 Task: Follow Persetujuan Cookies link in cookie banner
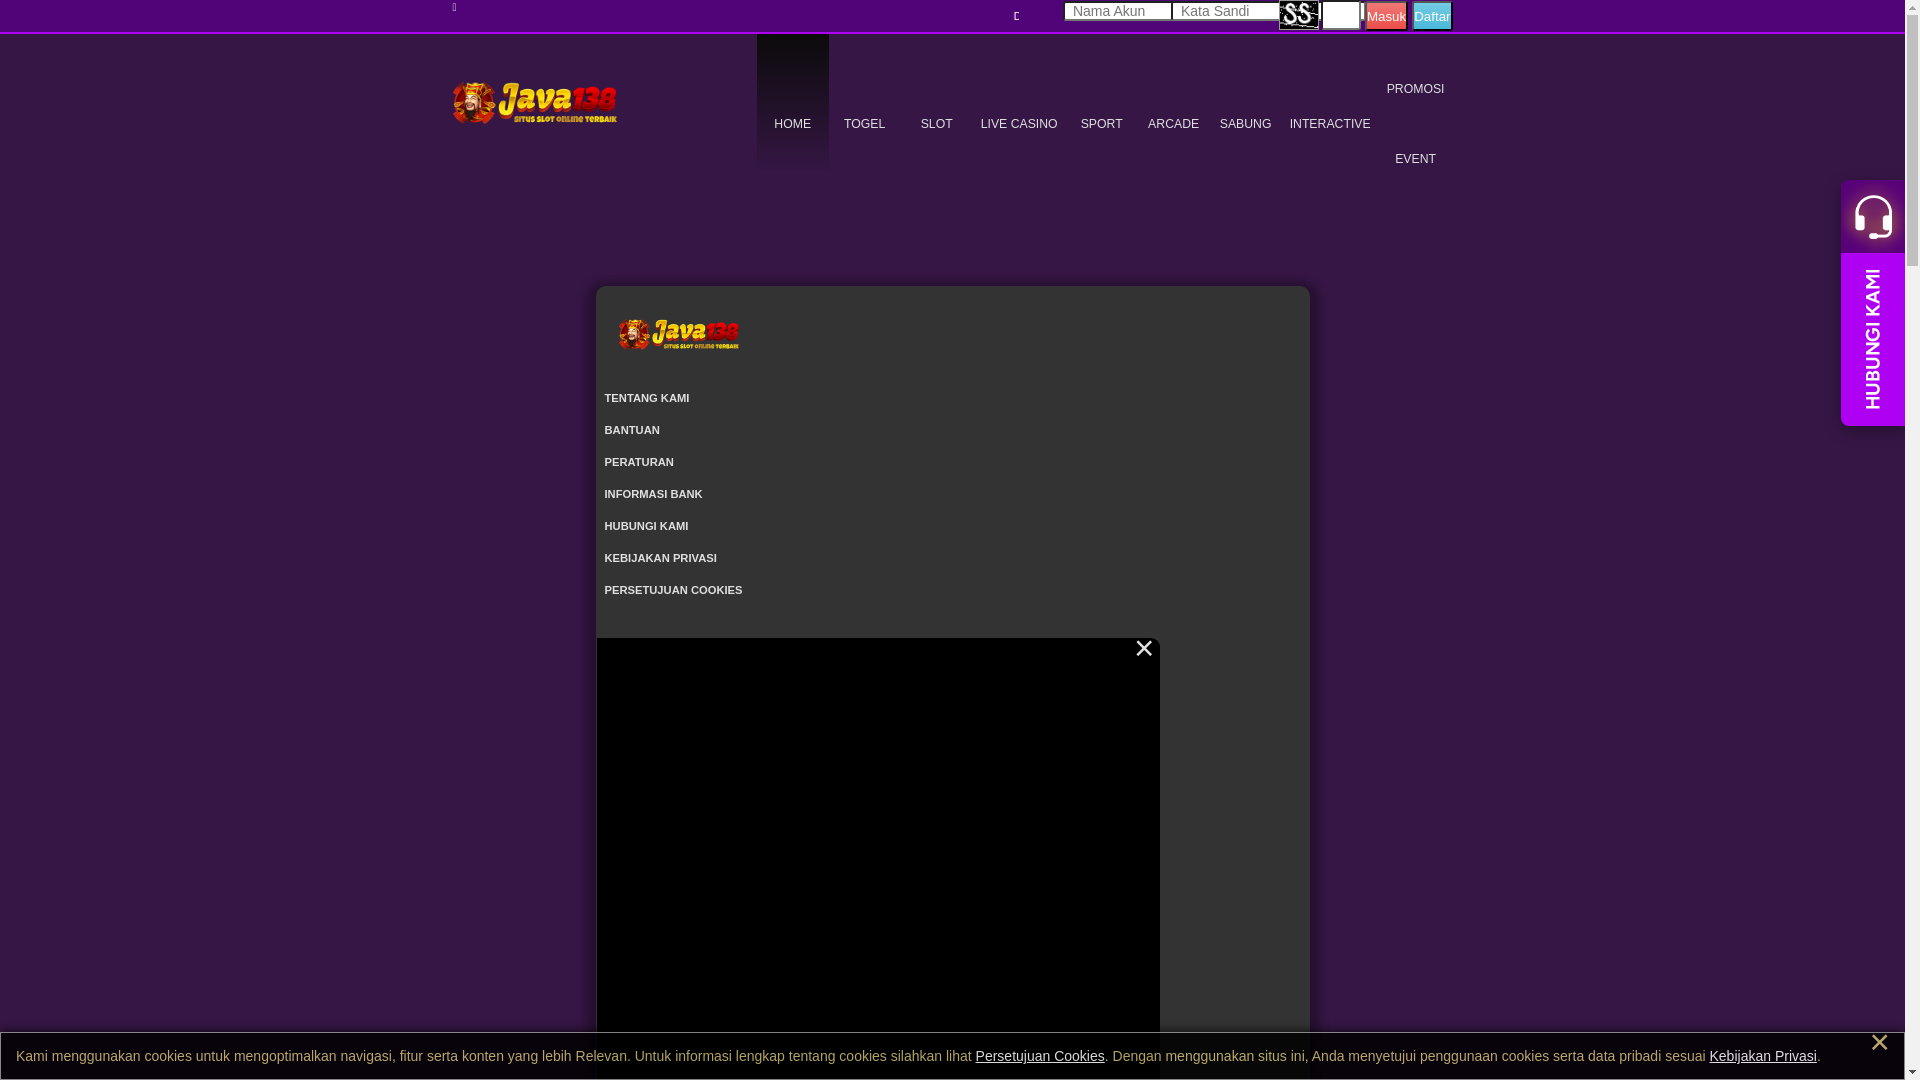point(1040,1056)
